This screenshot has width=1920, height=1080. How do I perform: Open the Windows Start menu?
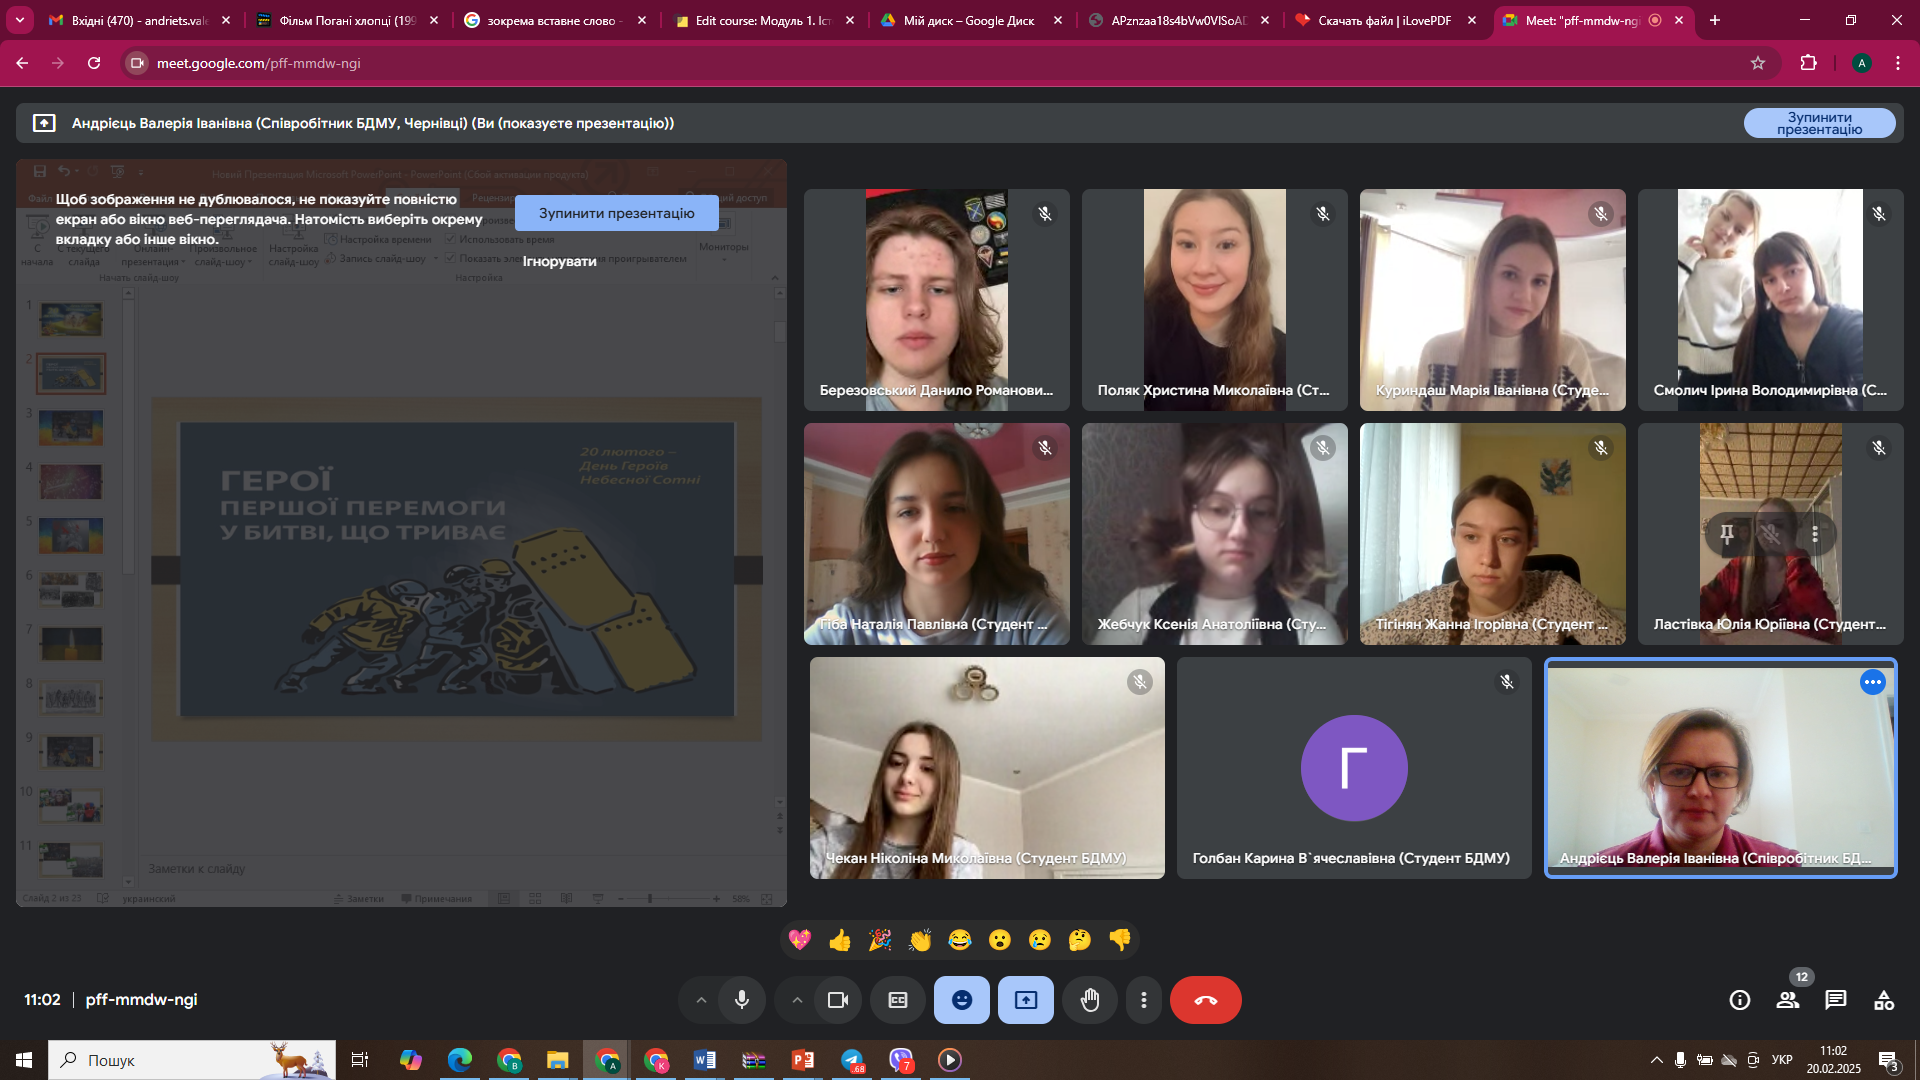[24, 1060]
